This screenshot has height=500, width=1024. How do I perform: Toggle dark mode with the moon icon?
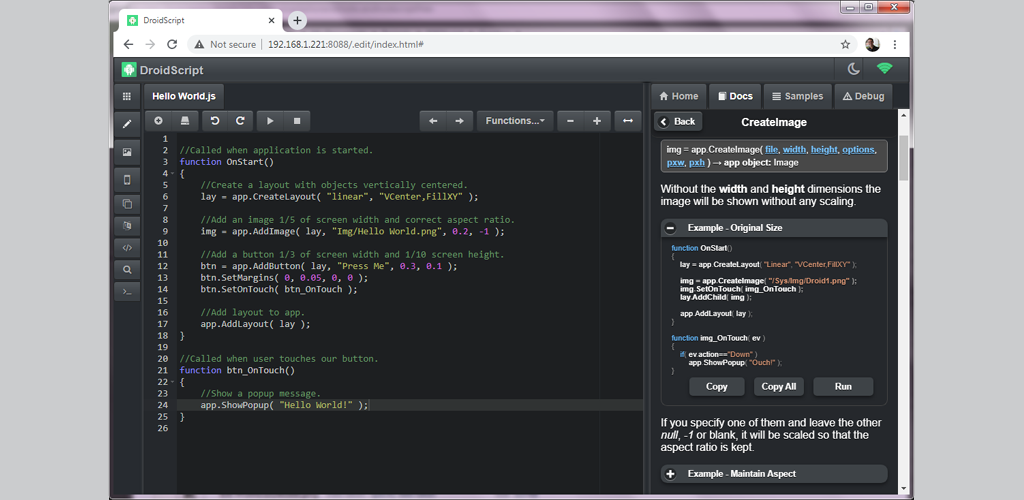point(853,69)
